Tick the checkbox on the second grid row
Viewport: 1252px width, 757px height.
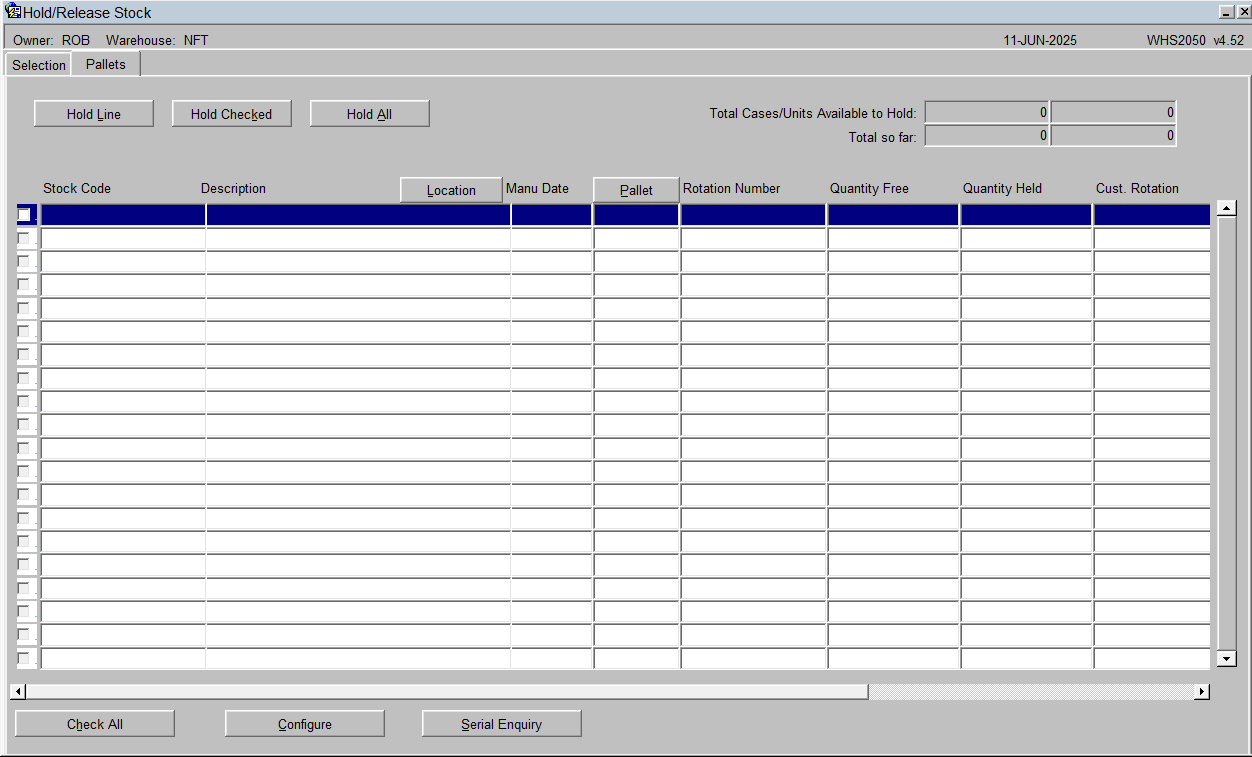[25, 238]
